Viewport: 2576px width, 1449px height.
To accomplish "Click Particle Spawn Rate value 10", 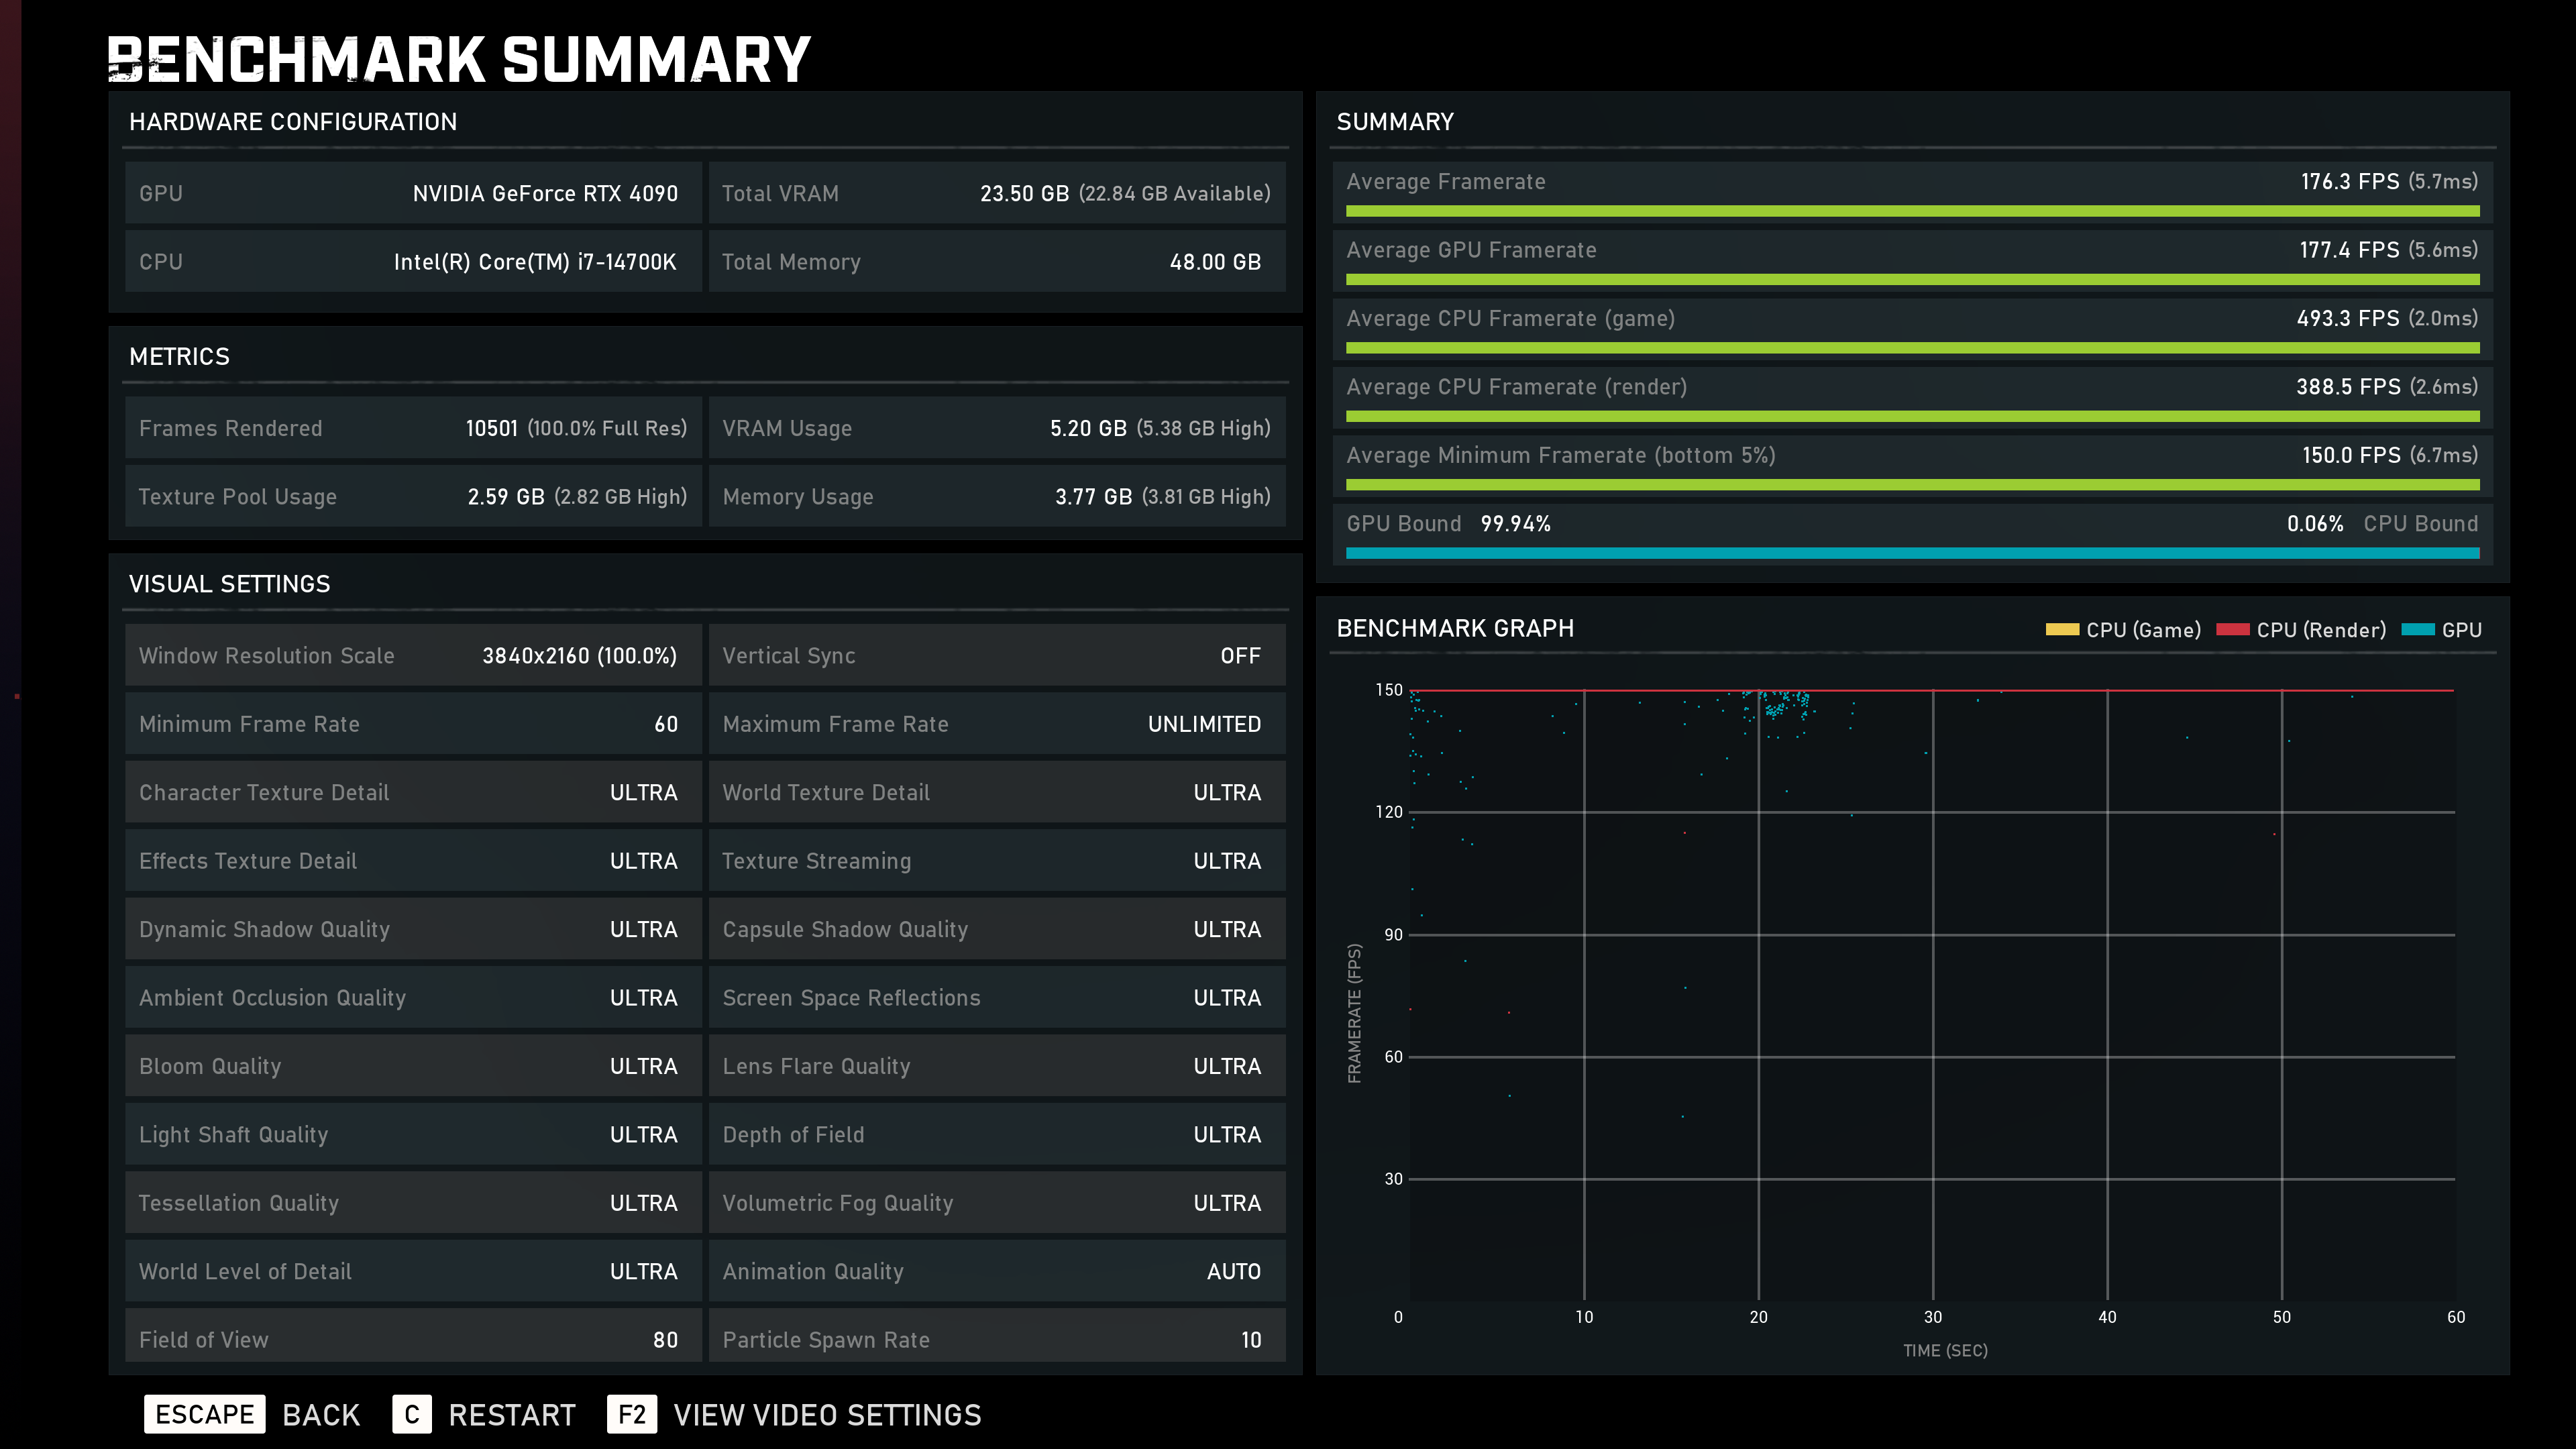I will tap(1250, 1340).
